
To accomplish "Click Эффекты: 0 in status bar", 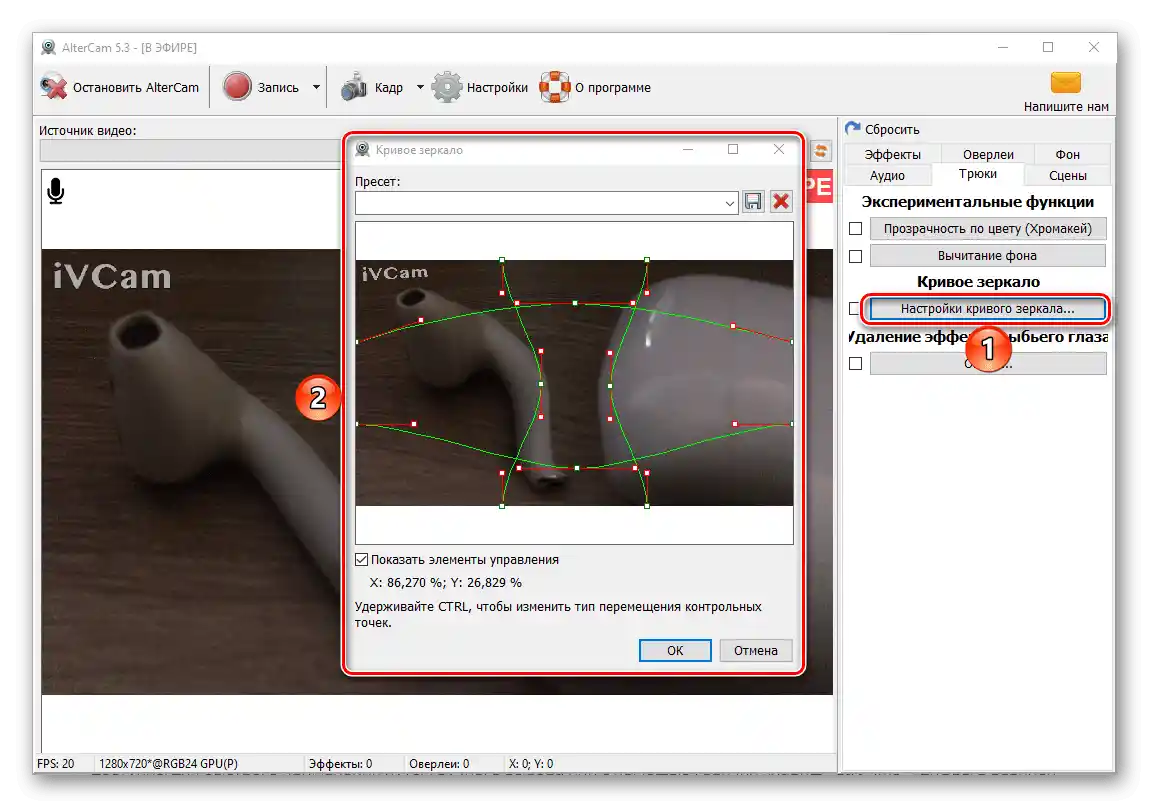I will click(x=340, y=764).
